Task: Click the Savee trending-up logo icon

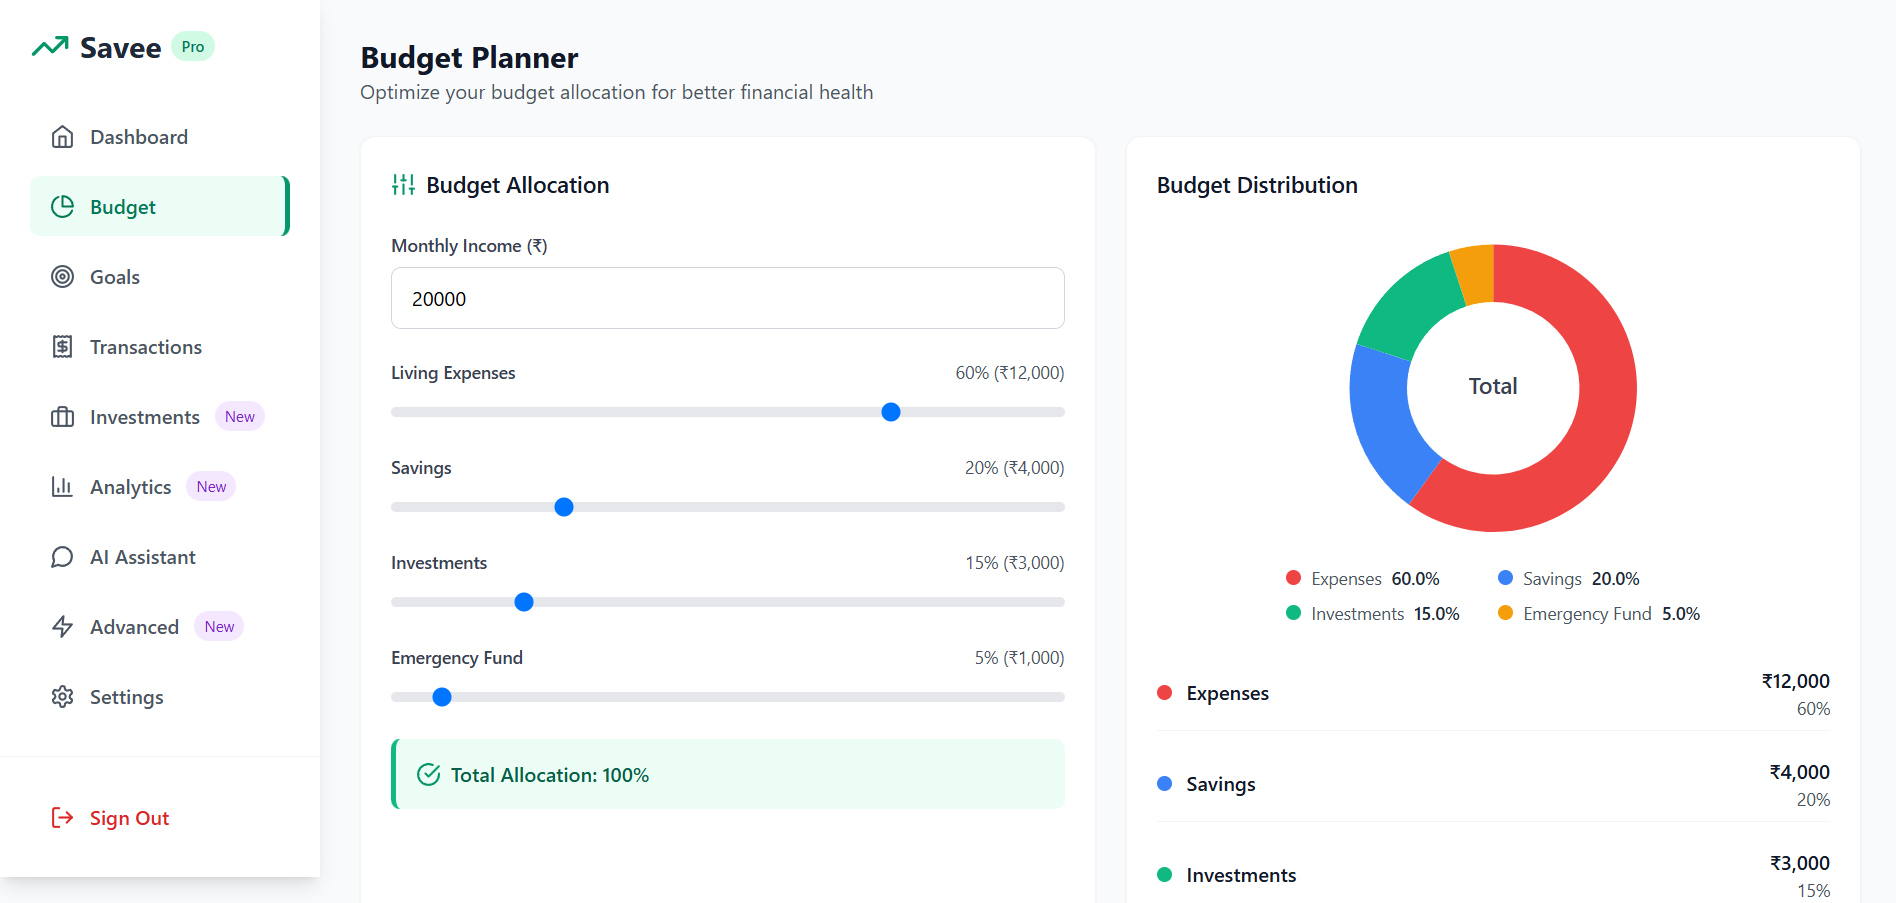Action: click(x=50, y=47)
